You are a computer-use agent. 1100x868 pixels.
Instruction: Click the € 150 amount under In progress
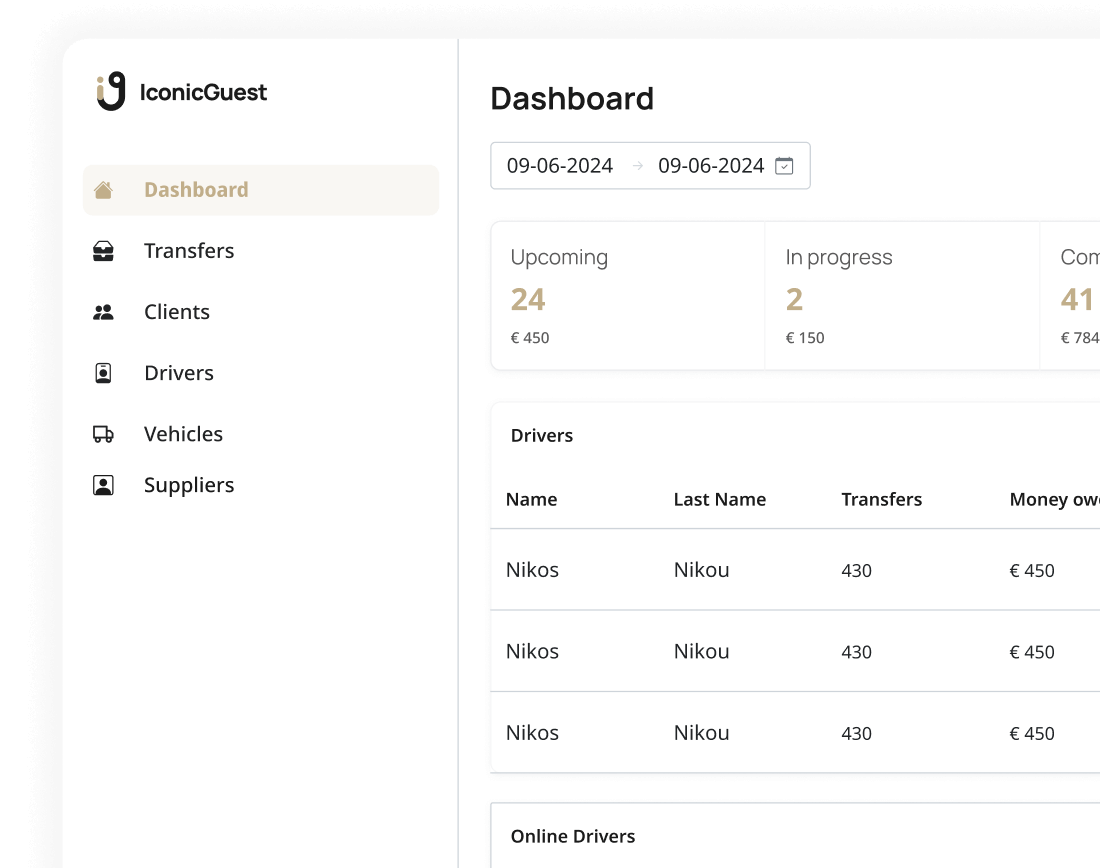(805, 338)
